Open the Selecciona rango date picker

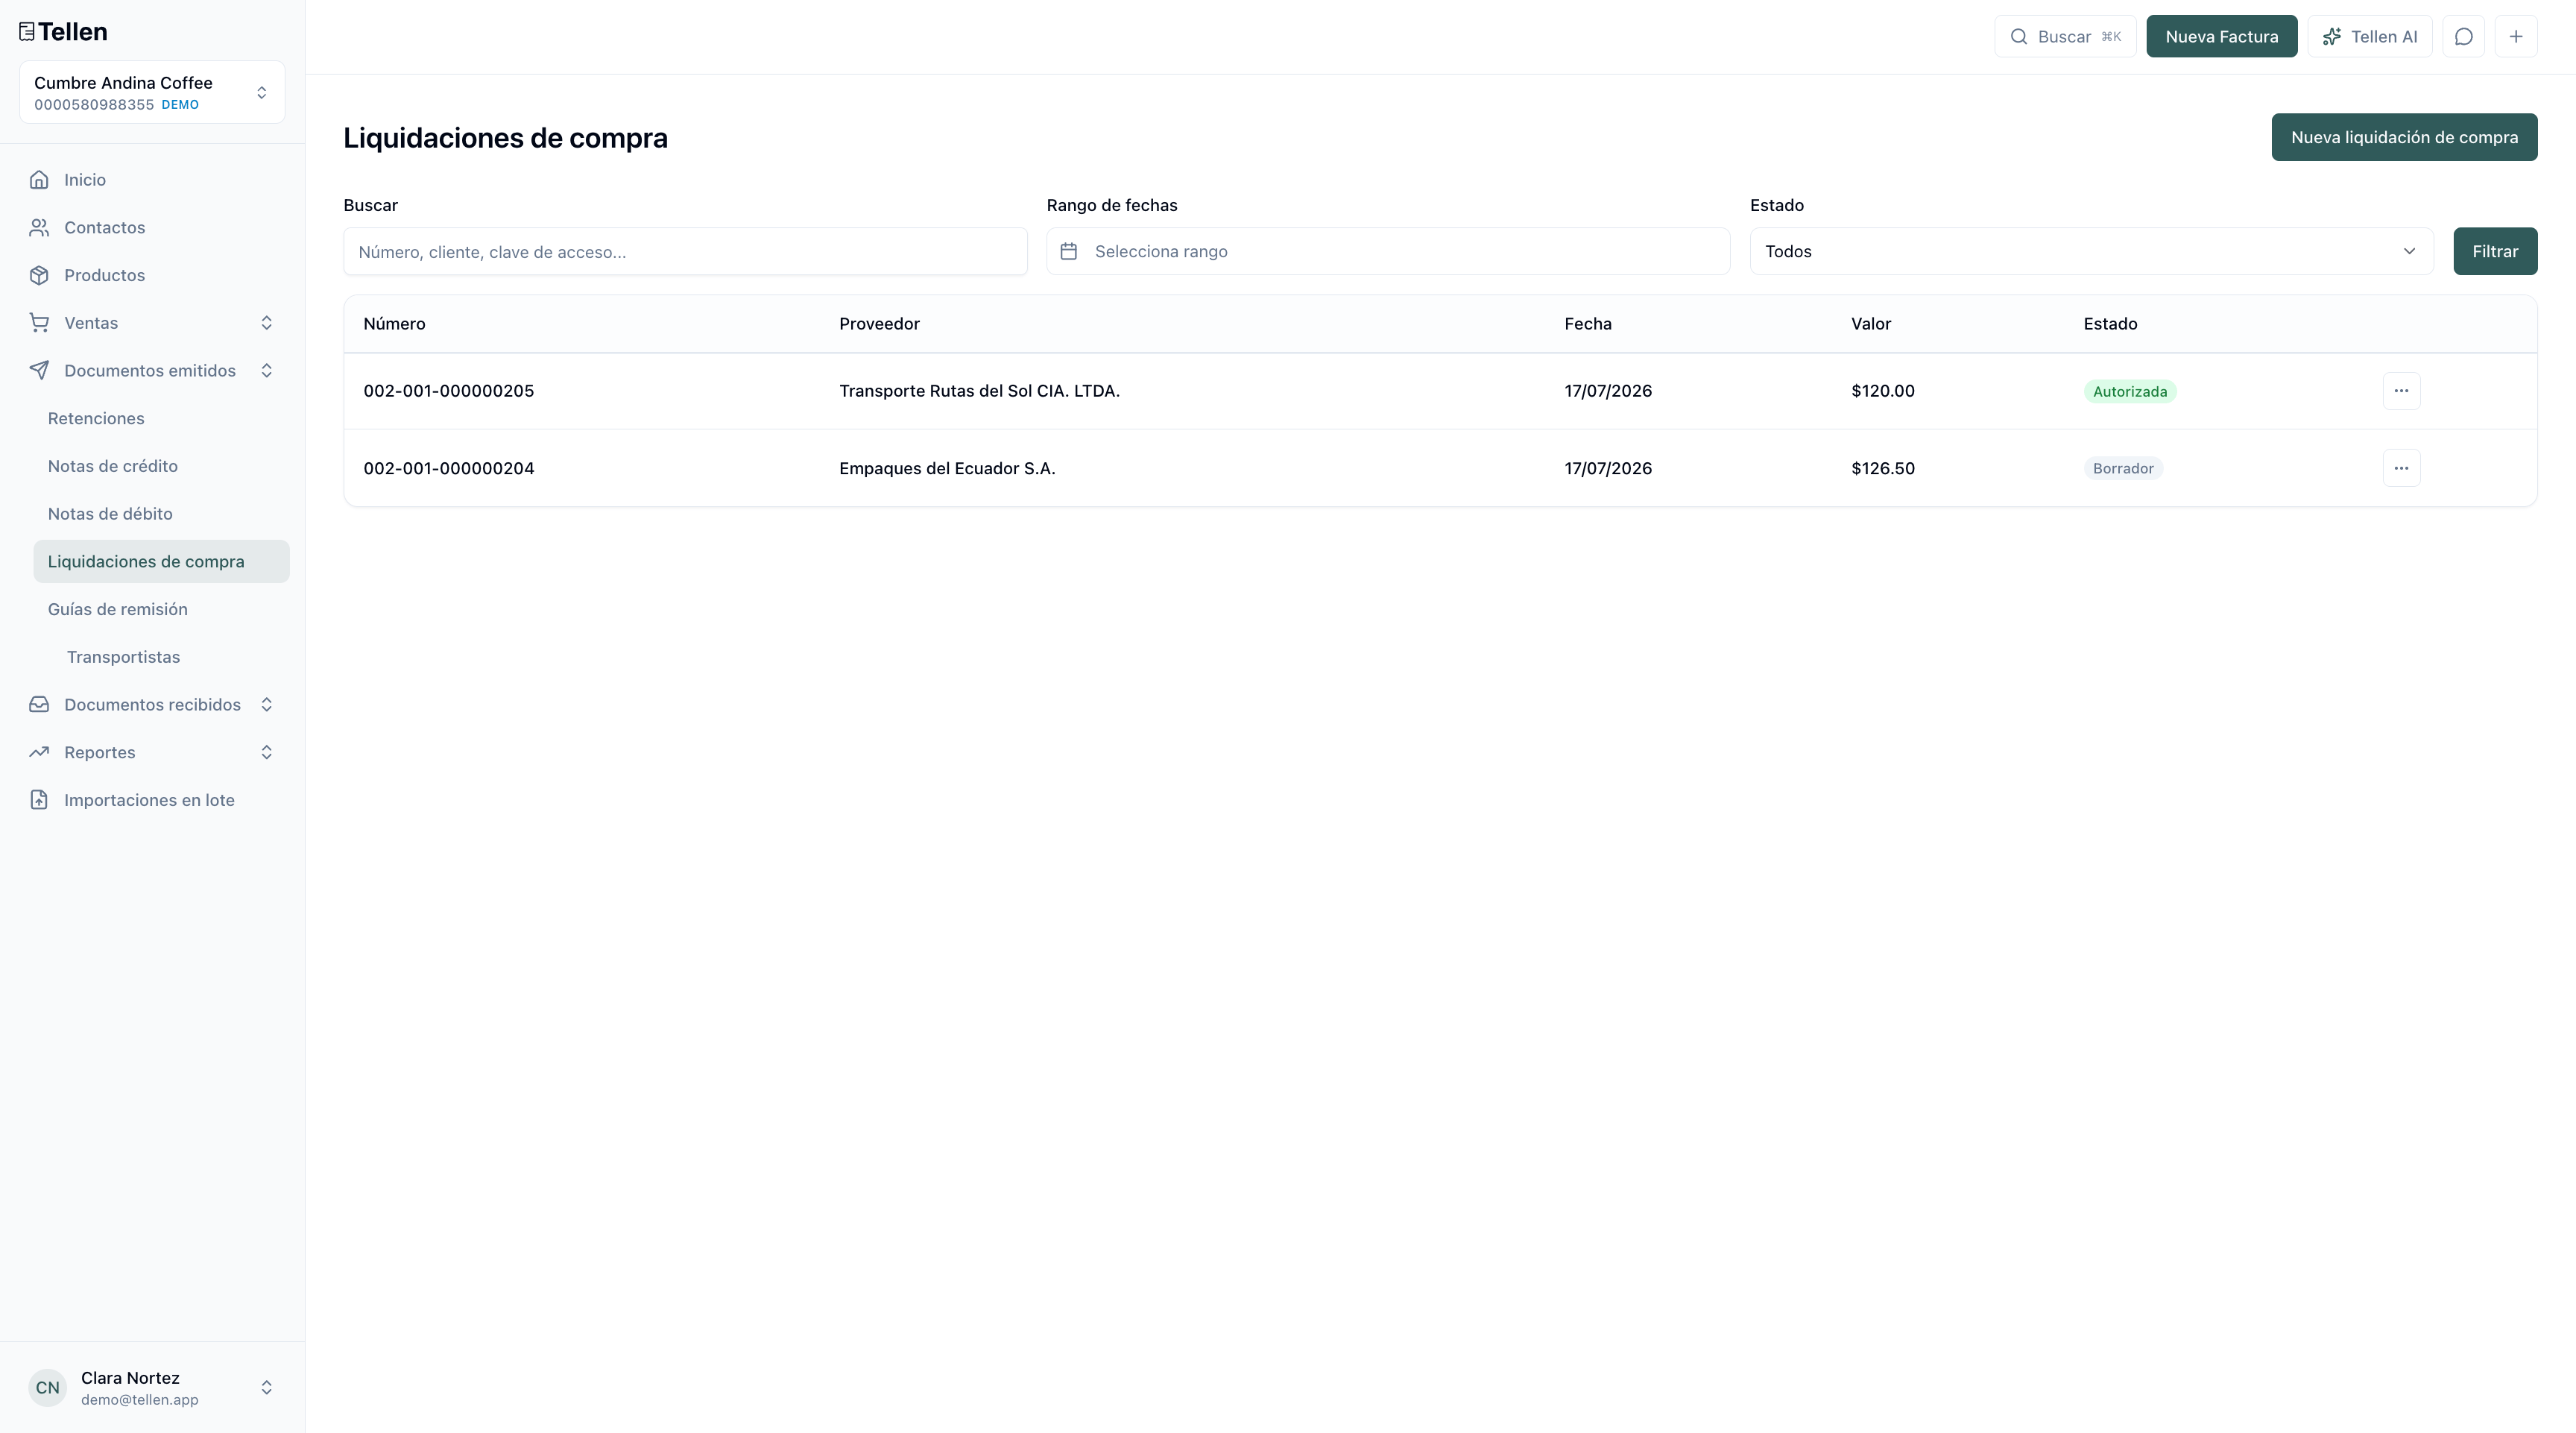coord(1388,251)
